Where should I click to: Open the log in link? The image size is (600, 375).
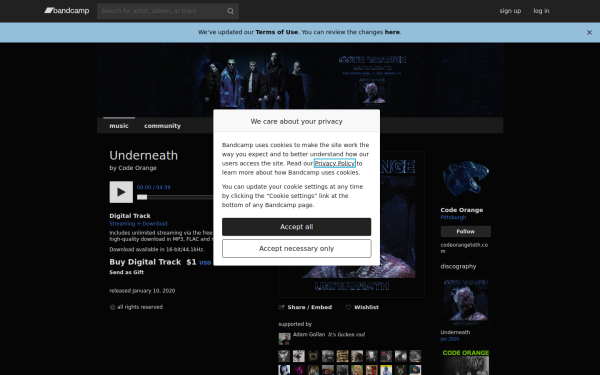541,11
